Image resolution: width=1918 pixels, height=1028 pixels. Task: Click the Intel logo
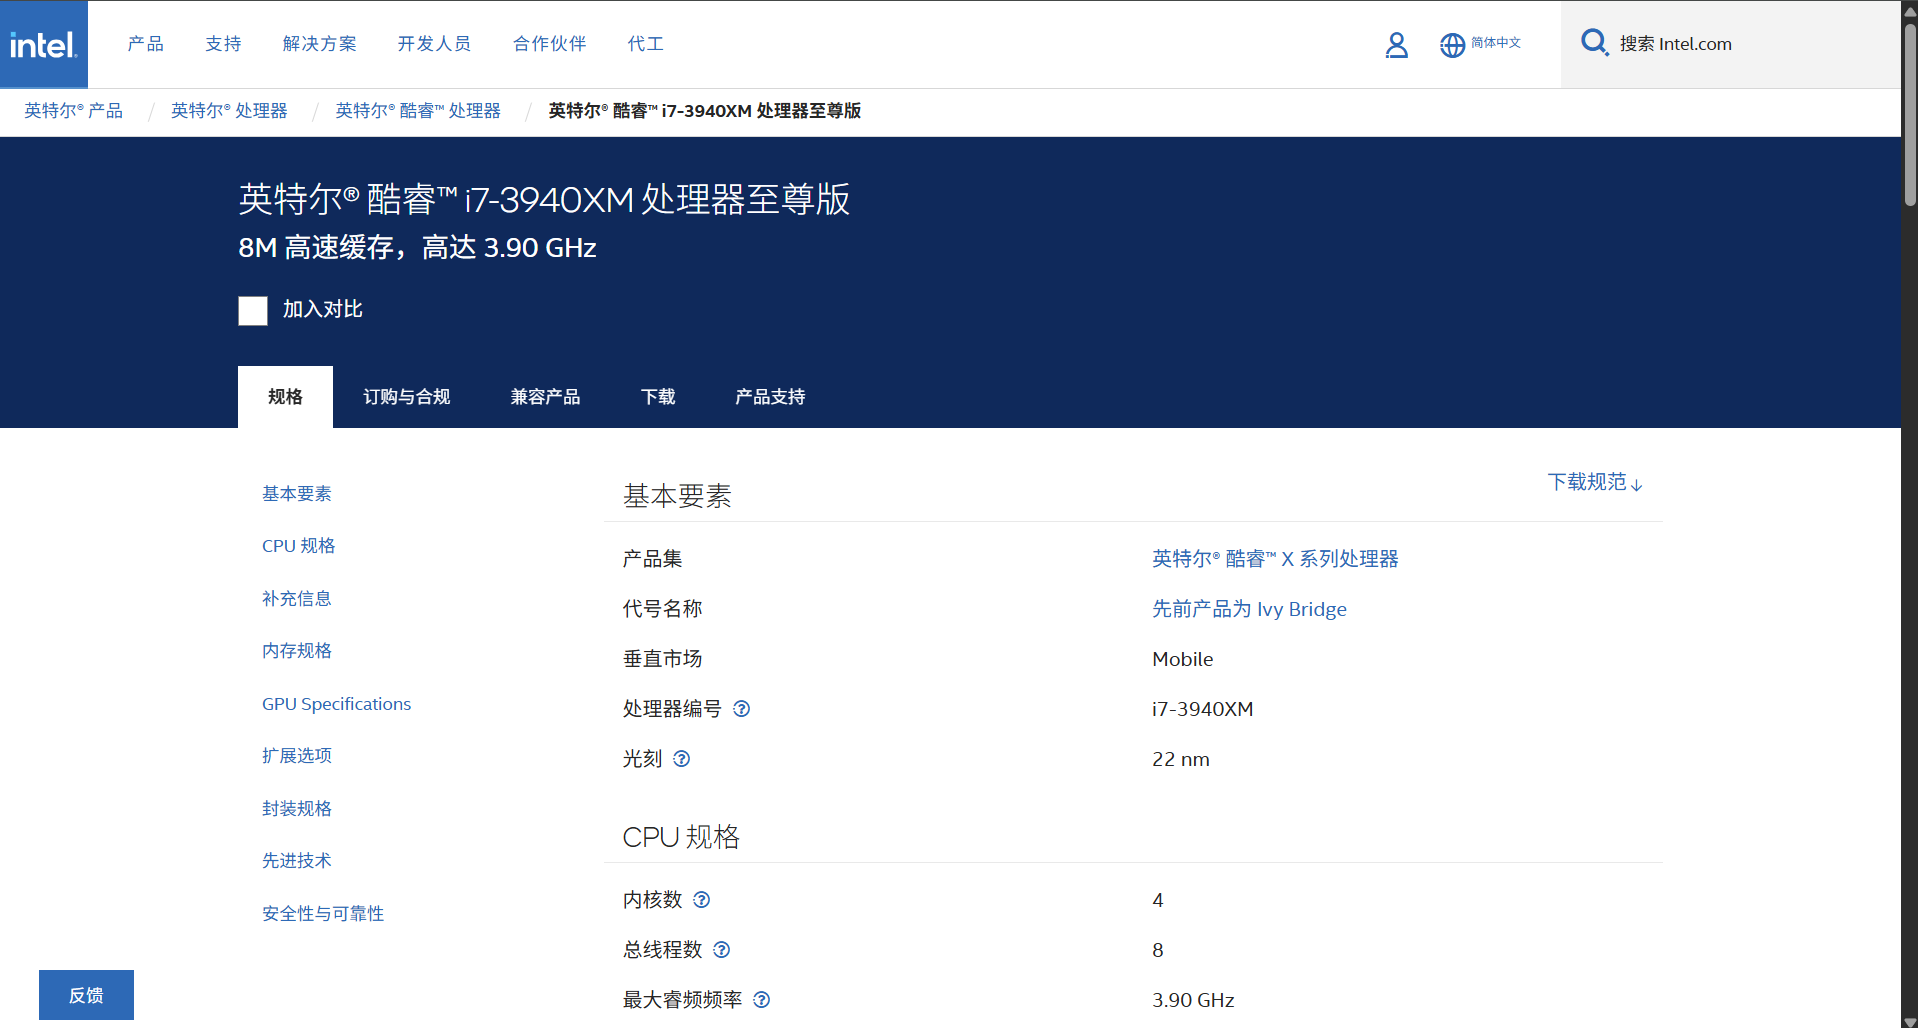pos(43,44)
